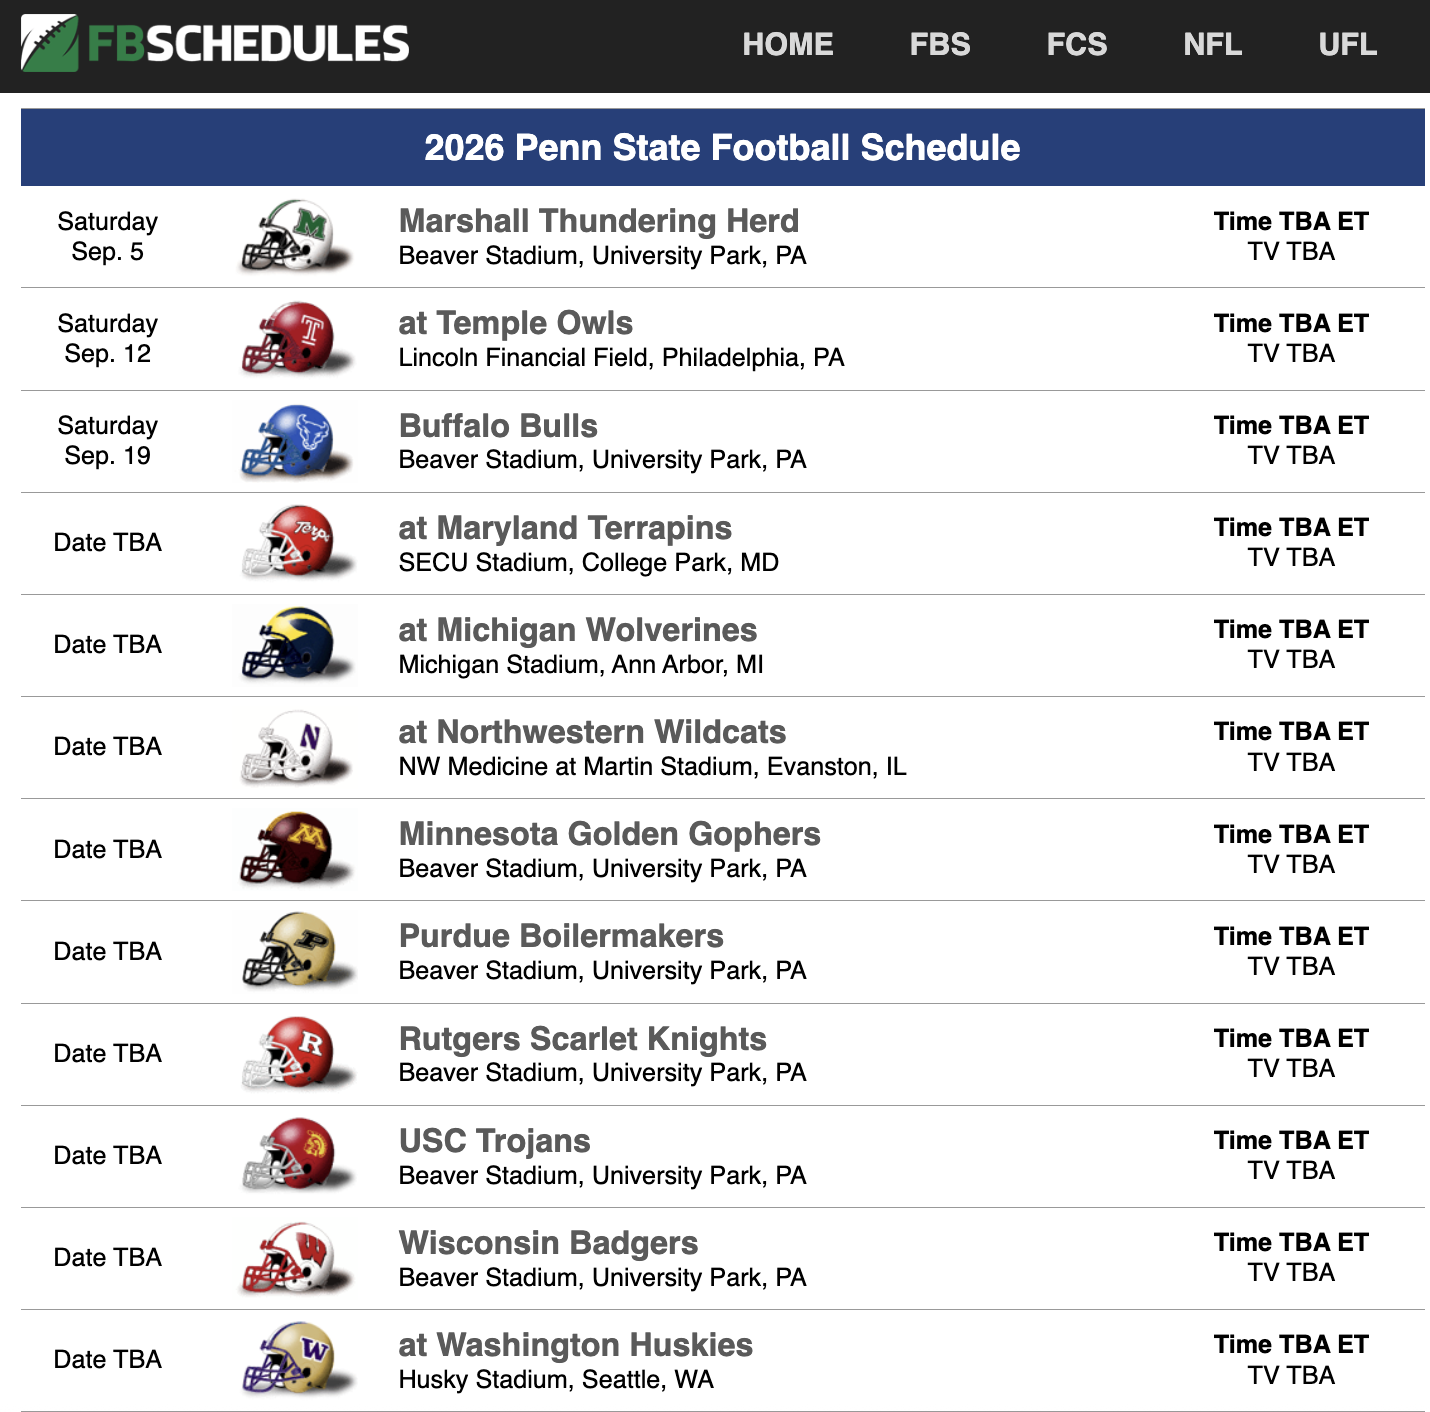The image size is (1430, 1412).
Task: Click the Minnesota Golden Gophers helmet icon
Action: 296,849
